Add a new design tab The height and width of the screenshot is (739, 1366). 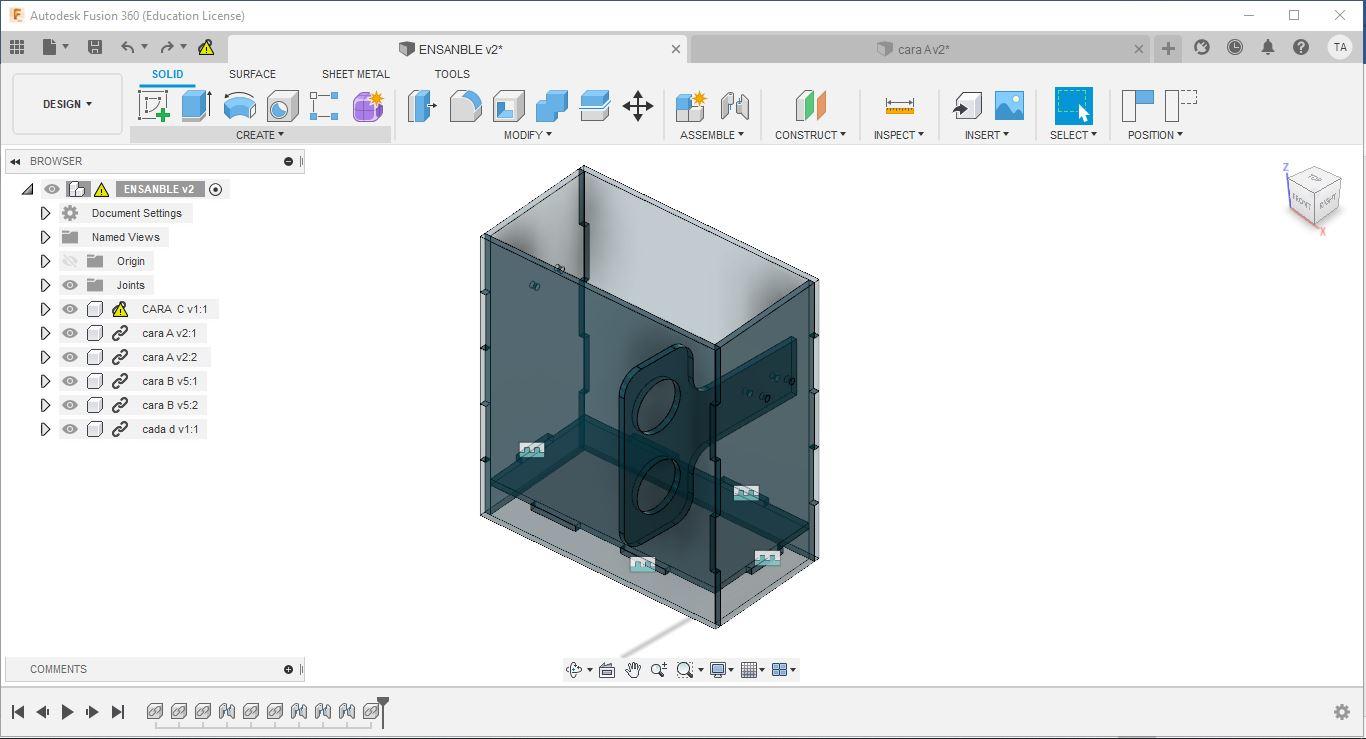[1168, 48]
